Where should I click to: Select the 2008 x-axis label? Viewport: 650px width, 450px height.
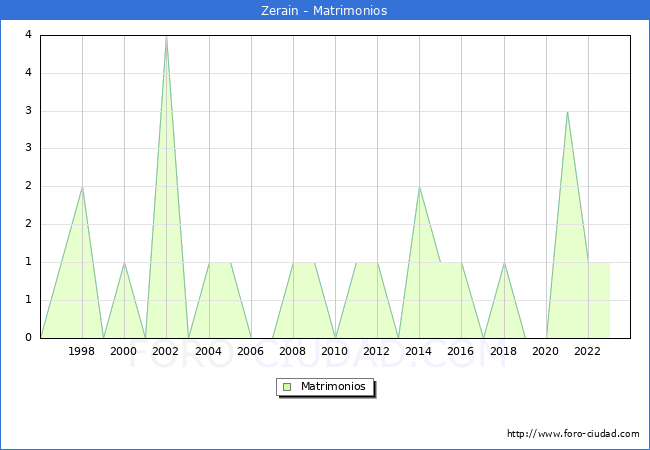click(293, 351)
